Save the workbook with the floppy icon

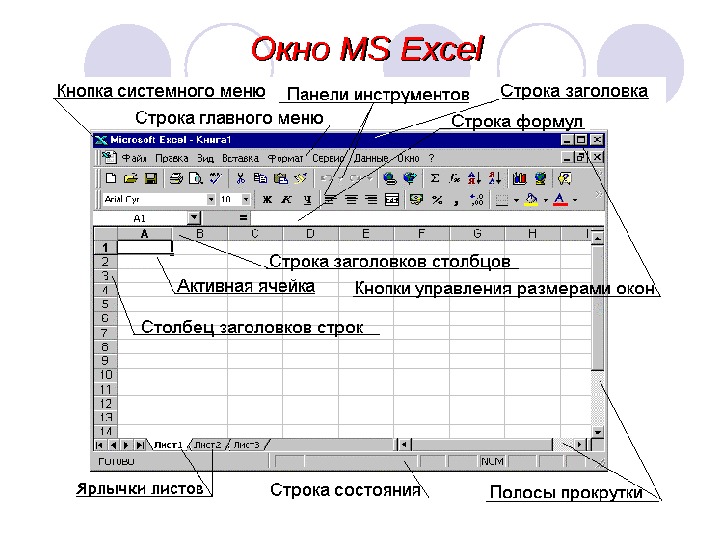151,178
